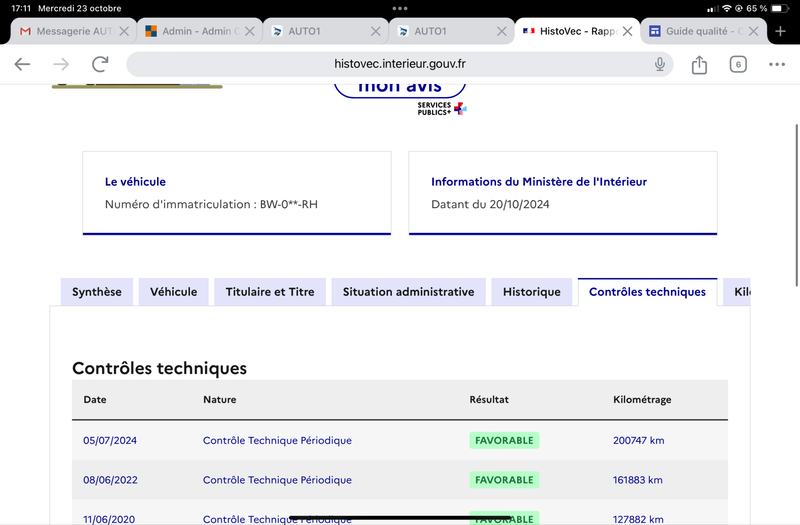
Task: Click the 08/06/2022 date cell
Action: tap(110, 480)
